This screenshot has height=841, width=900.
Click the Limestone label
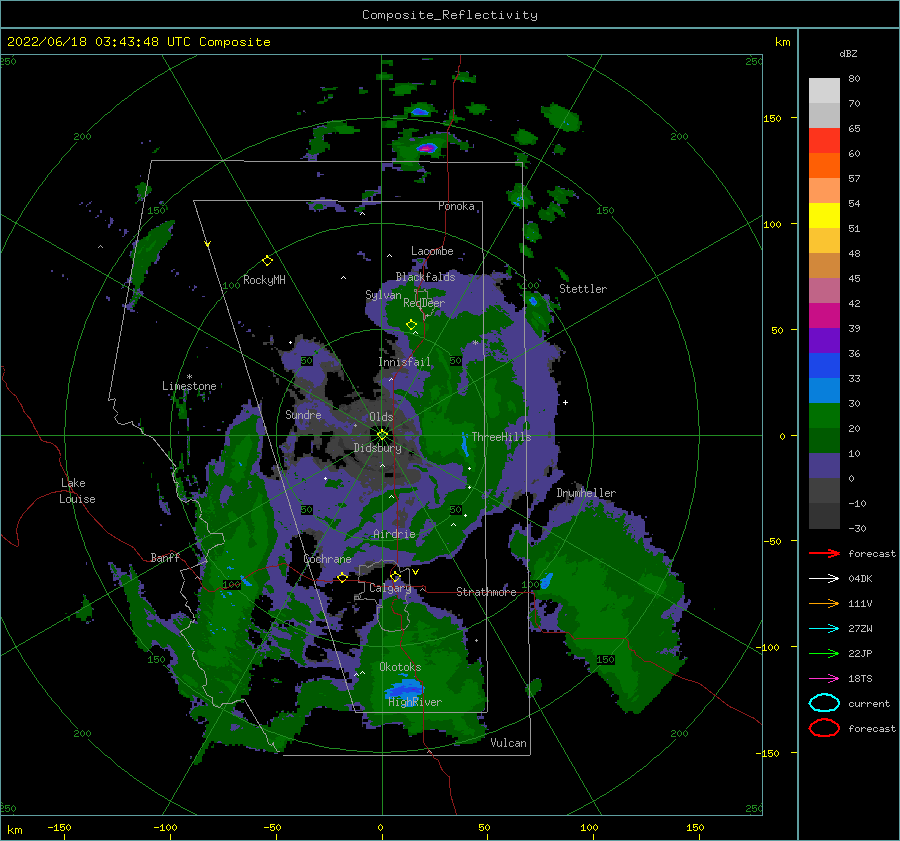[x=189, y=386]
